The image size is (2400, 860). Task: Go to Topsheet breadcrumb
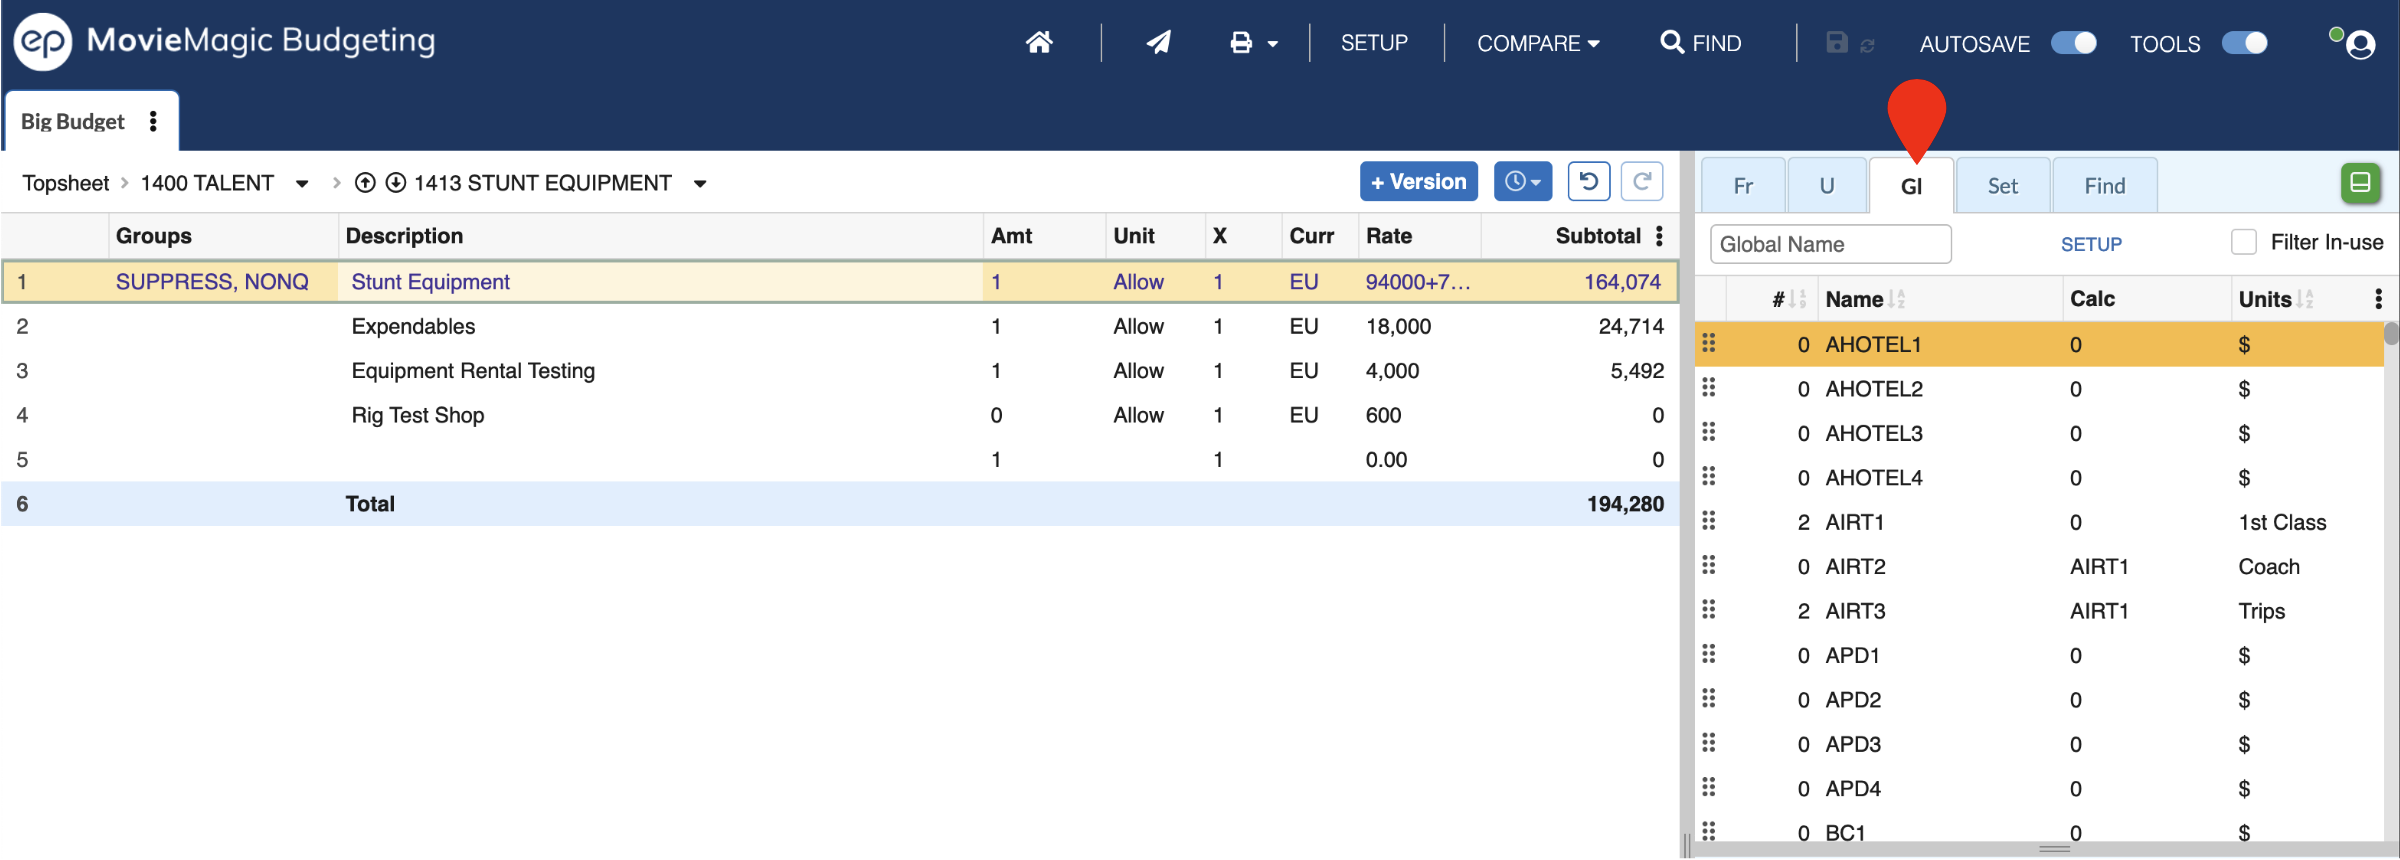click(66, 184)
